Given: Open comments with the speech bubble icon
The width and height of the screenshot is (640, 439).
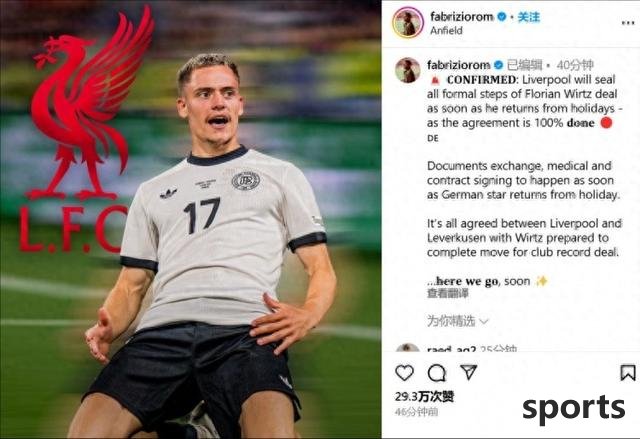Looking at the screenshot, I should tap(437, 372).
